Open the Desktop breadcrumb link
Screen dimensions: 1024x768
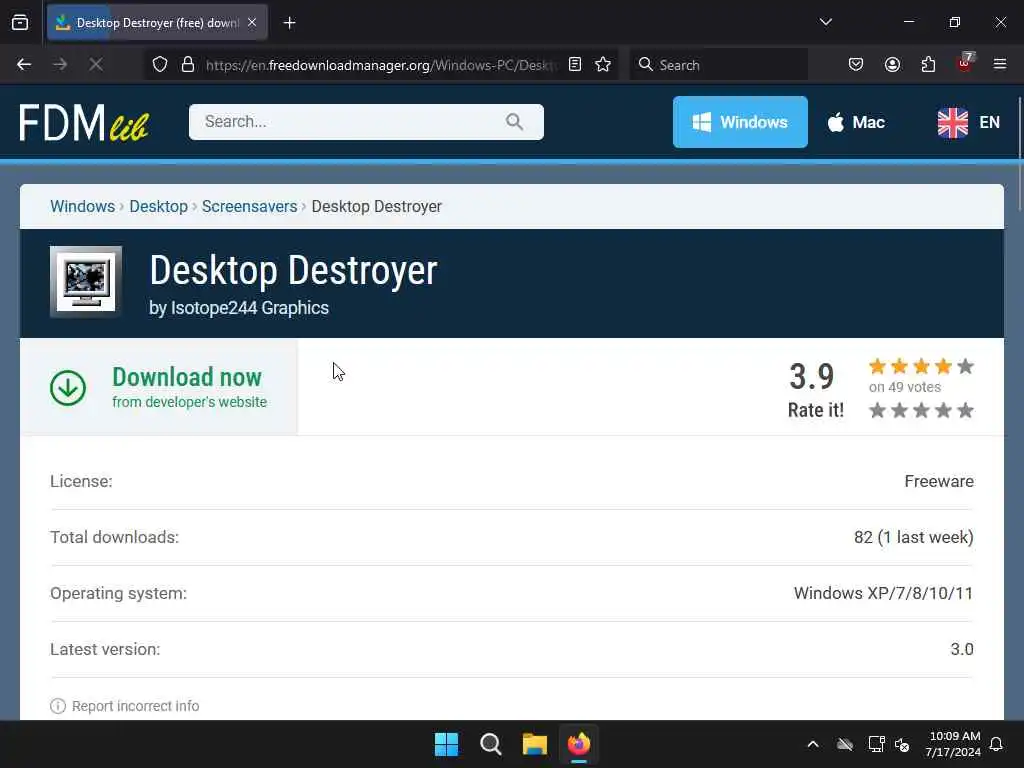[159, 206]
